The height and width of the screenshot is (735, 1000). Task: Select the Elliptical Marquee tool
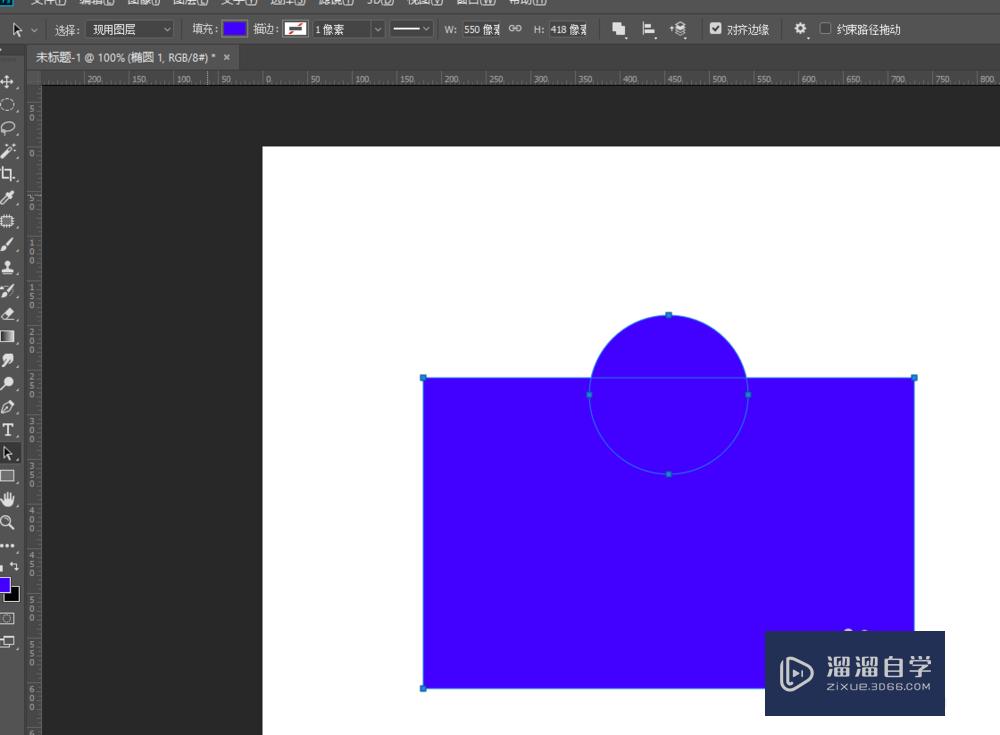click(x=8, y=105)
